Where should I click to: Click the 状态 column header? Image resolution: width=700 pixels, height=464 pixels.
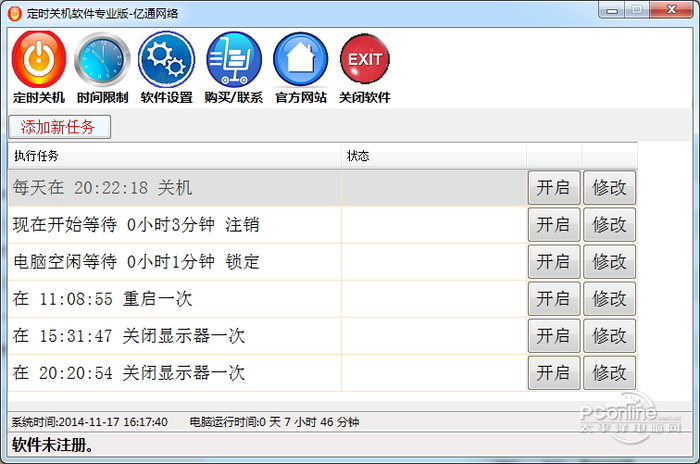coord(433,156)
